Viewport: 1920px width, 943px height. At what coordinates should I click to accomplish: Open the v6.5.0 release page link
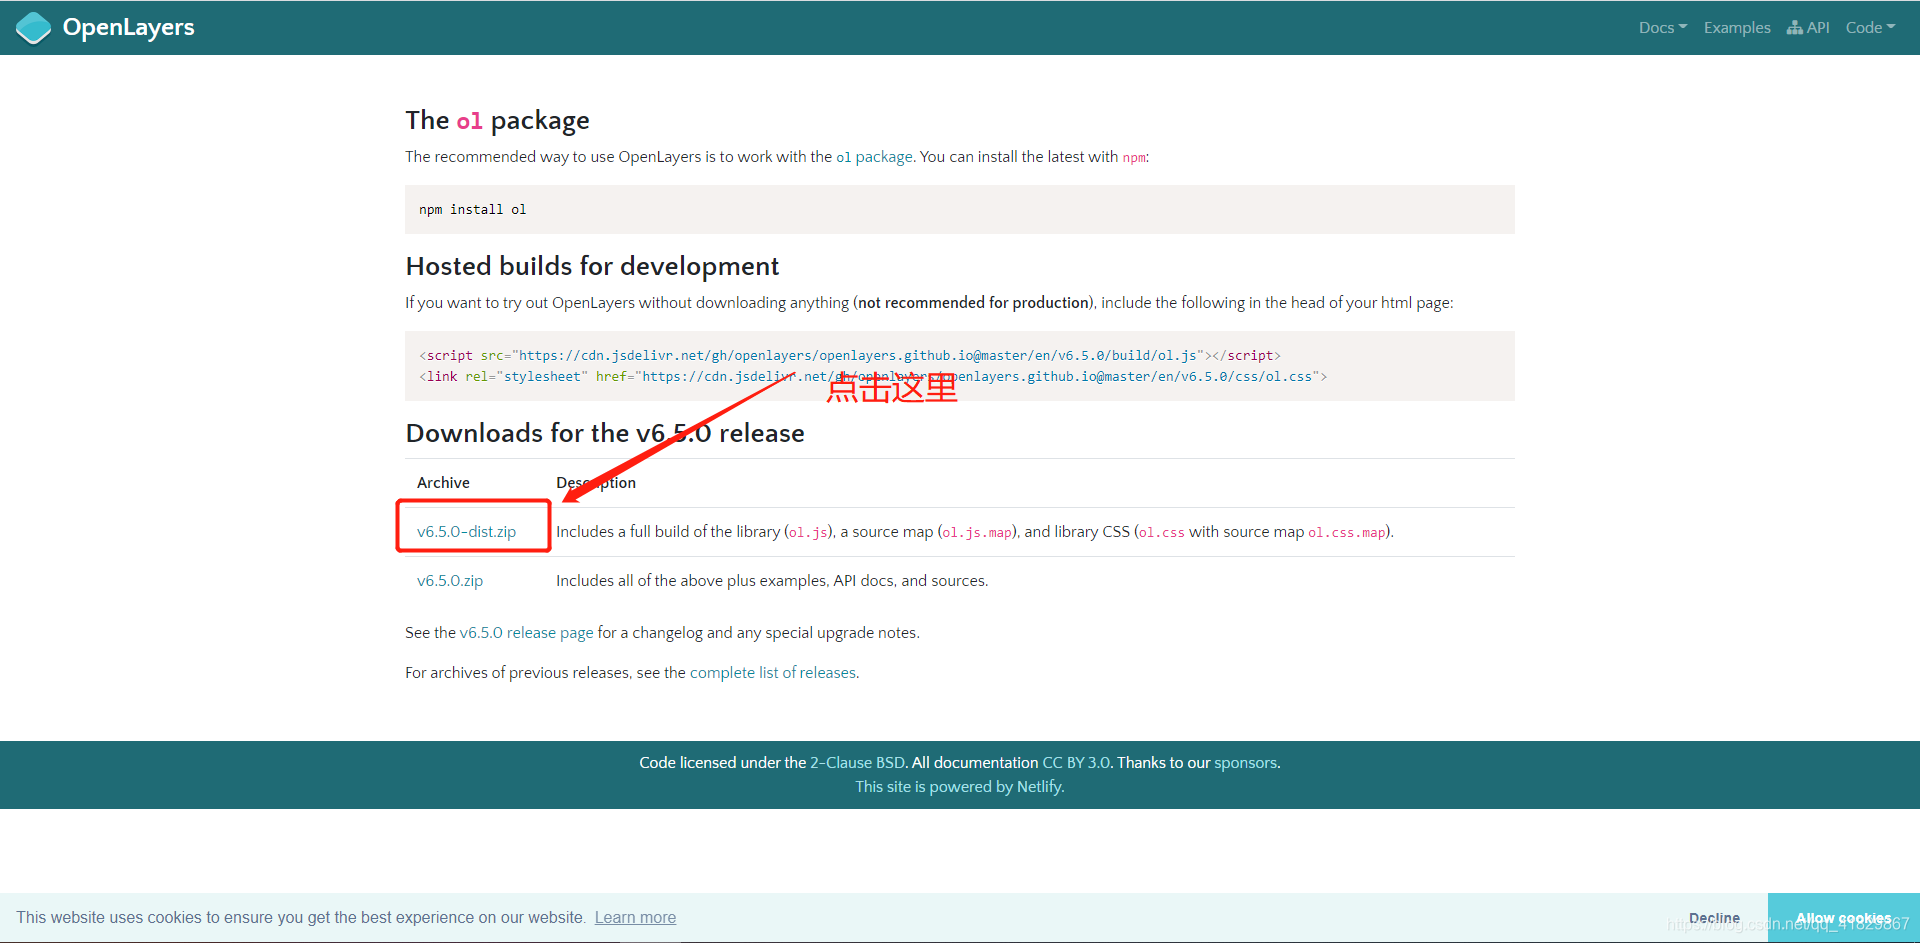(526, 633)
